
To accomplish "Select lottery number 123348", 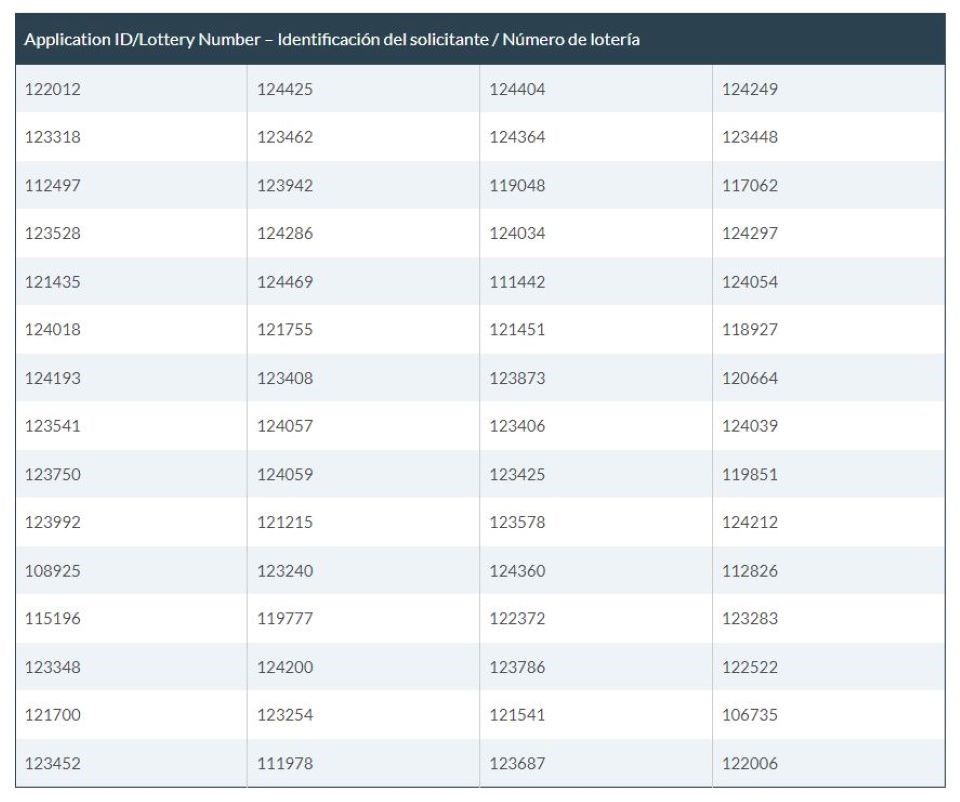I will 53,667.
